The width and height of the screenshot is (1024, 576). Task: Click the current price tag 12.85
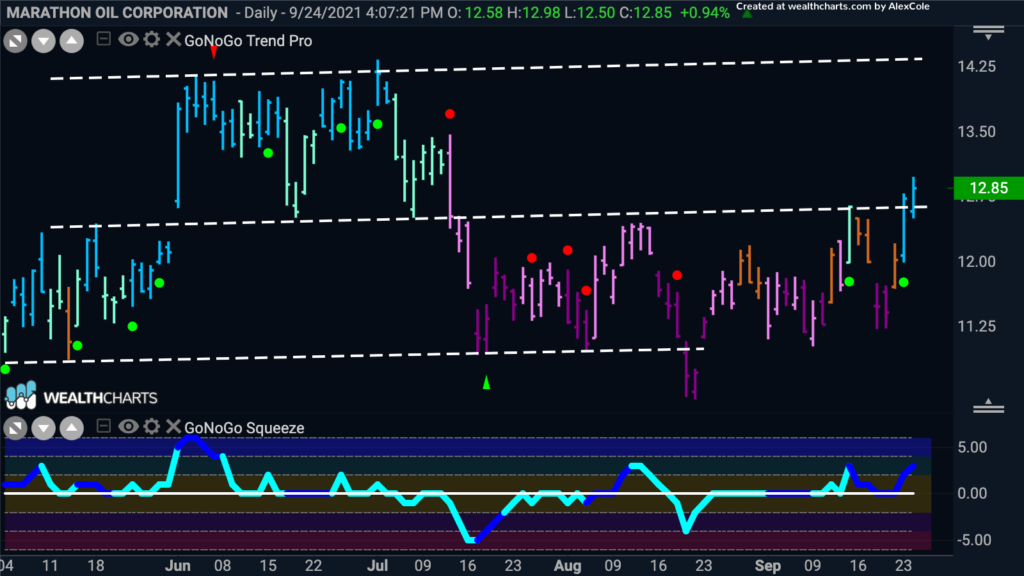(989, 188)
